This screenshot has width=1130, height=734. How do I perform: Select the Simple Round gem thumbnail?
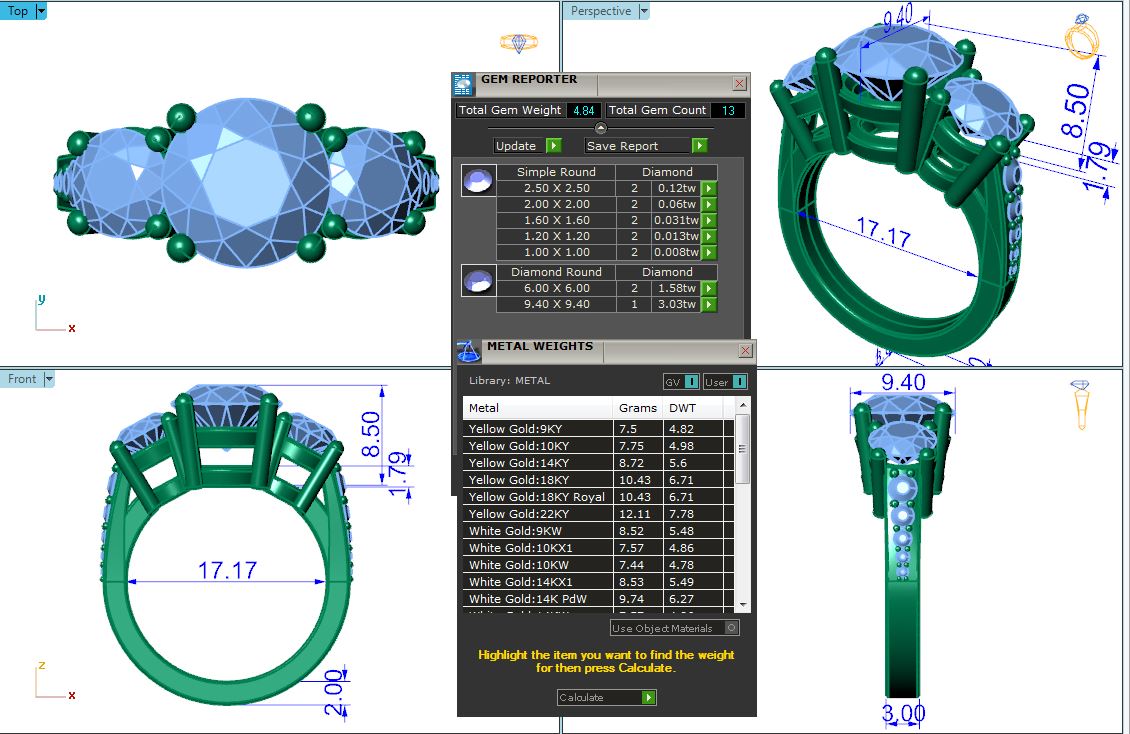click(x=478, y=181)
